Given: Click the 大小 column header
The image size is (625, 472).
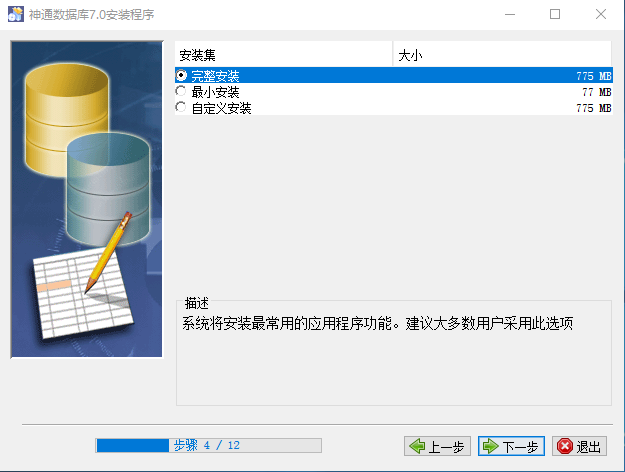Looking at the screenshot, I should pos(502,55).
